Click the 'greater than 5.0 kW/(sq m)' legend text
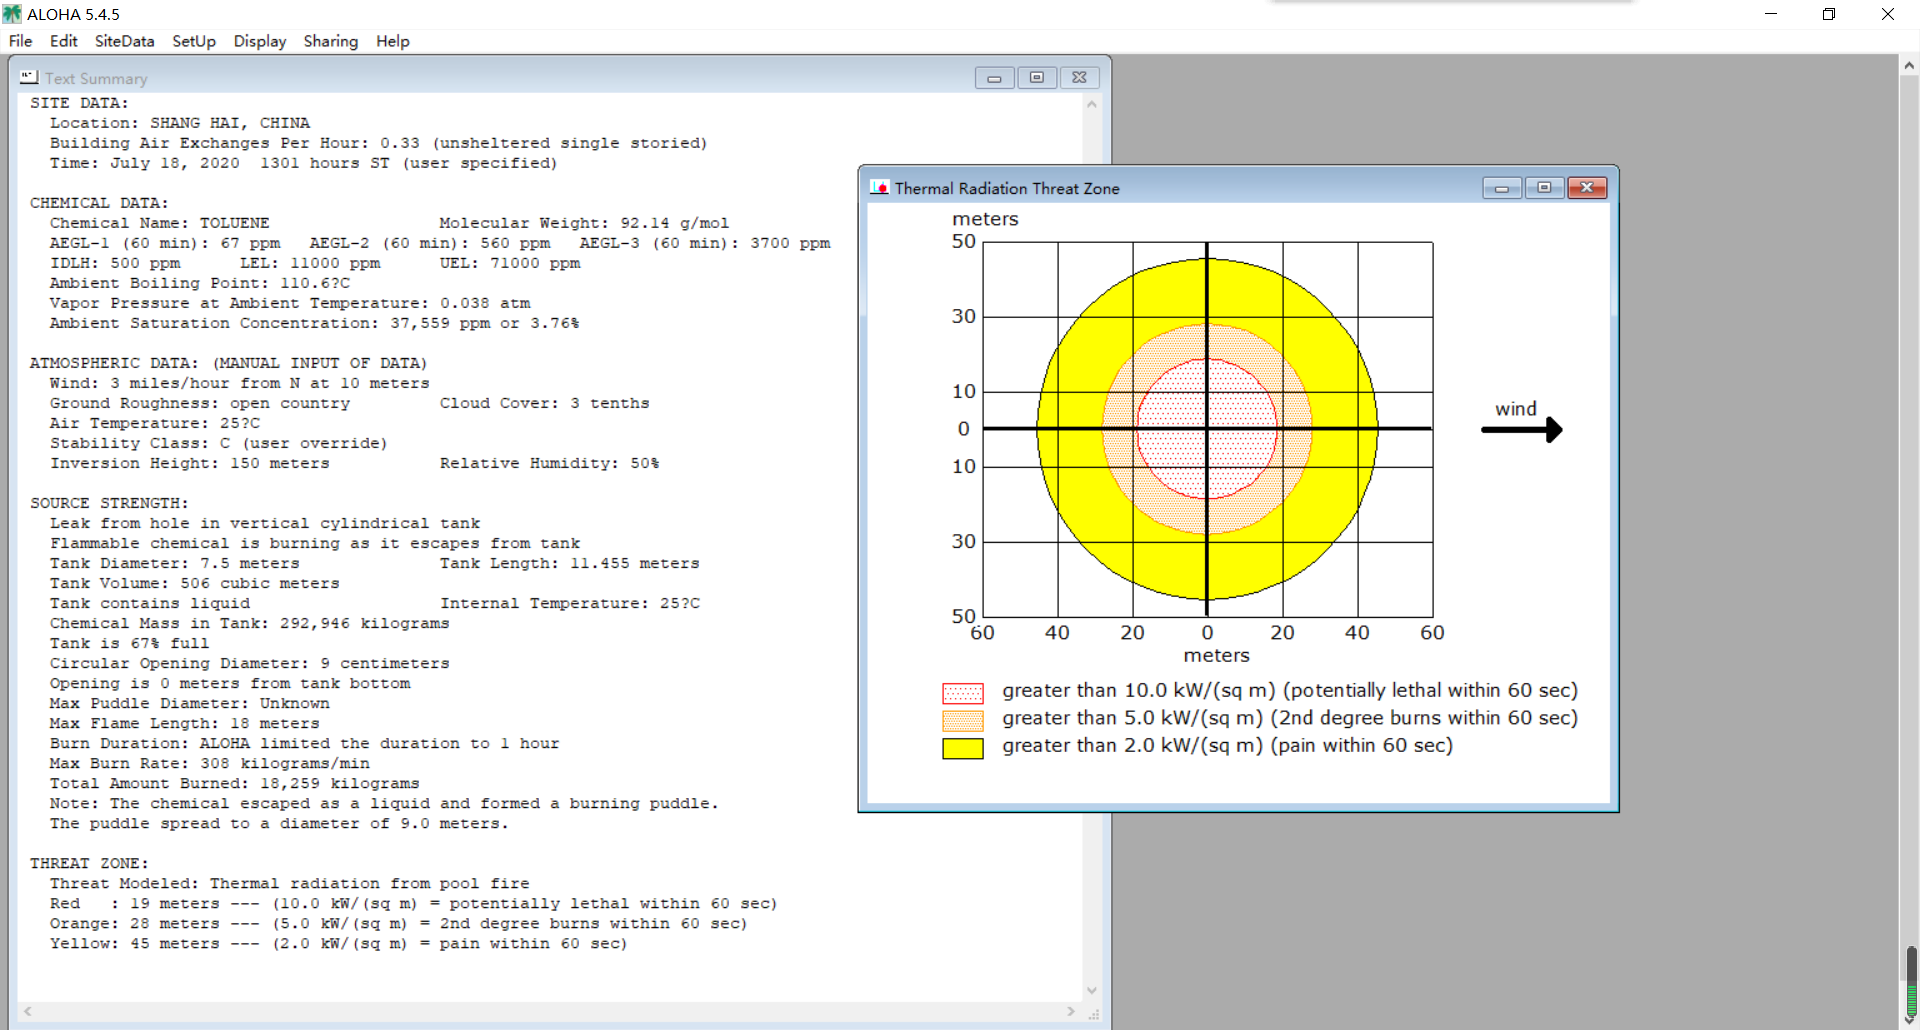 1290,718
